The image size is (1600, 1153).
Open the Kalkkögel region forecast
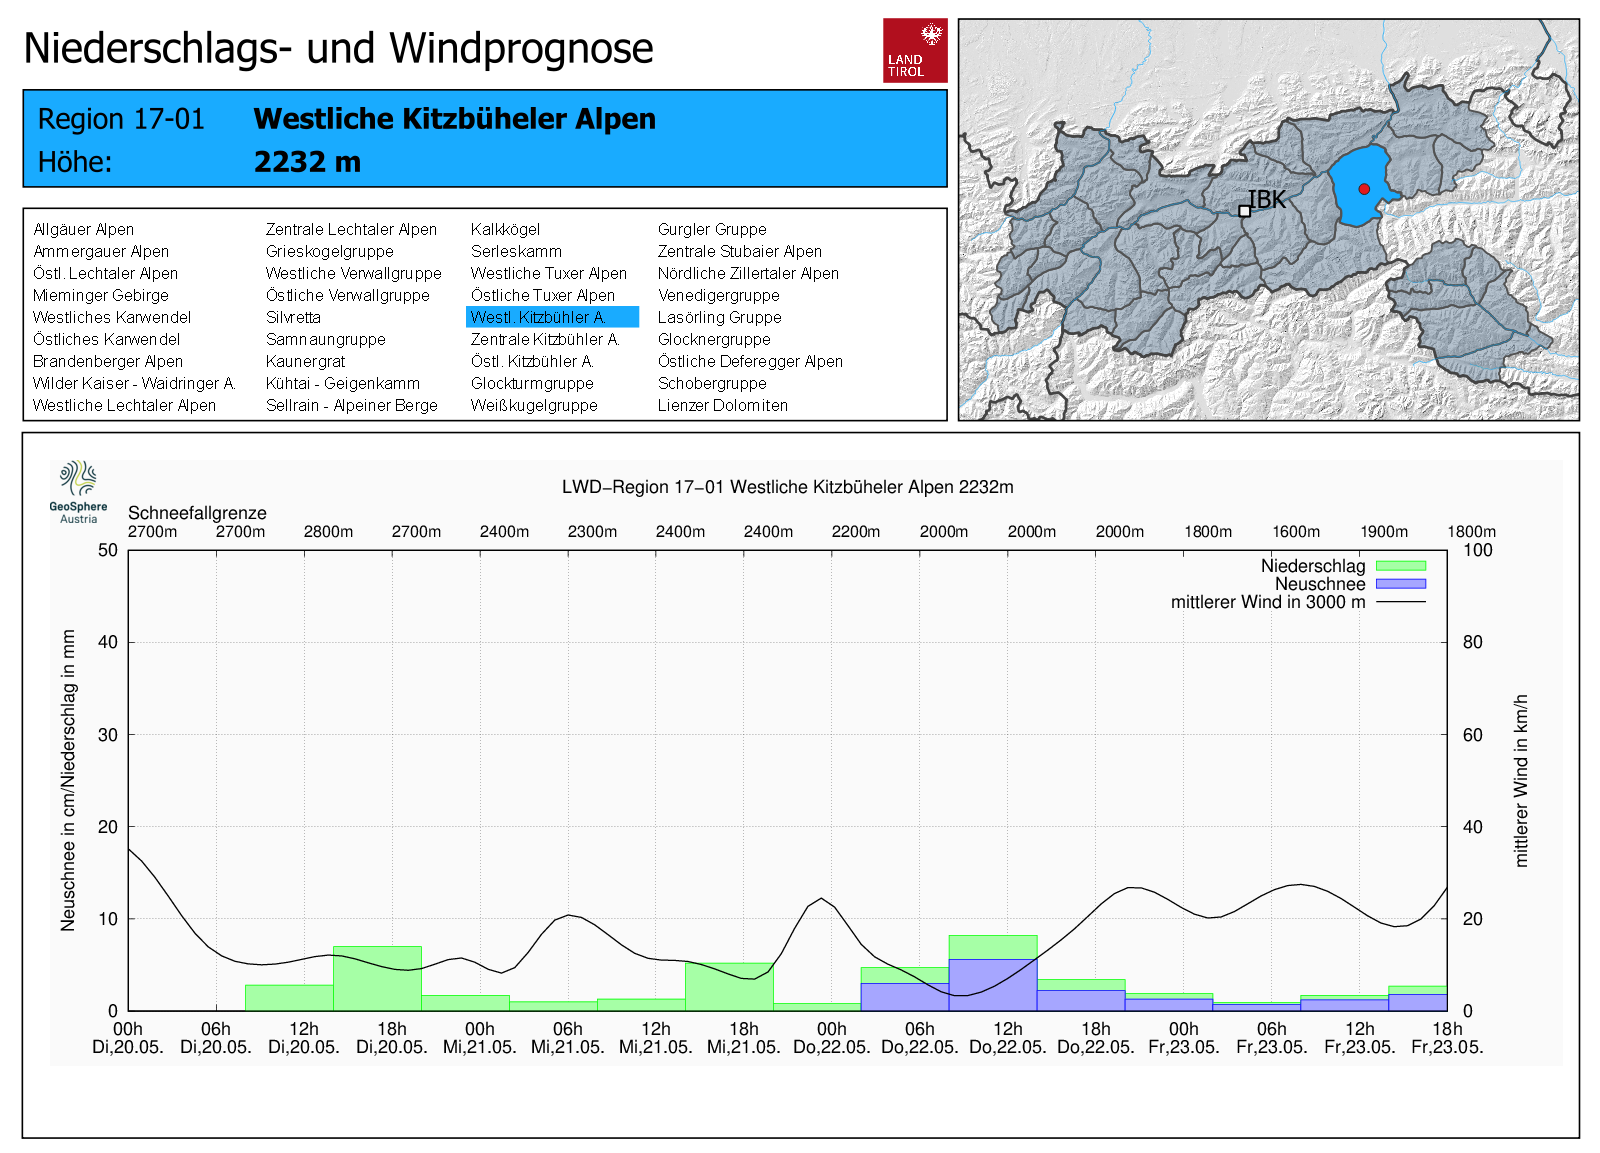coord(505,230)
